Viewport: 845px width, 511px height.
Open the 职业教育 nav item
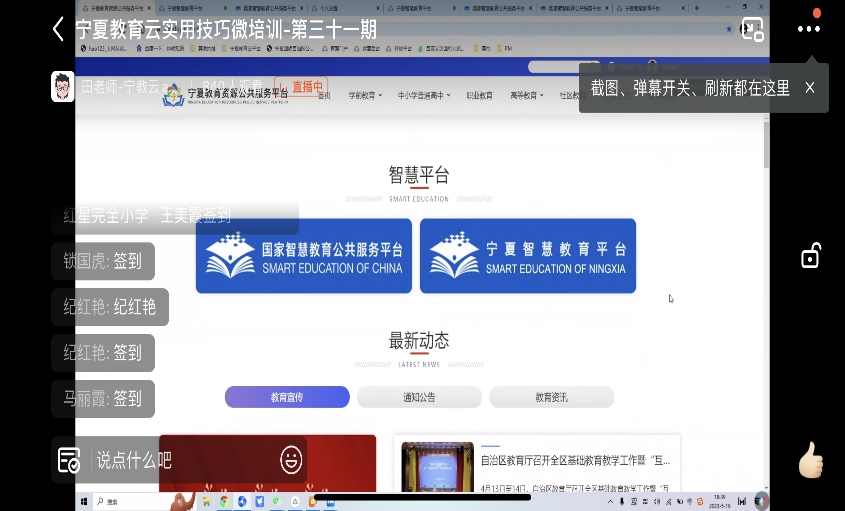pyautogui.click(x=480, y=95)
